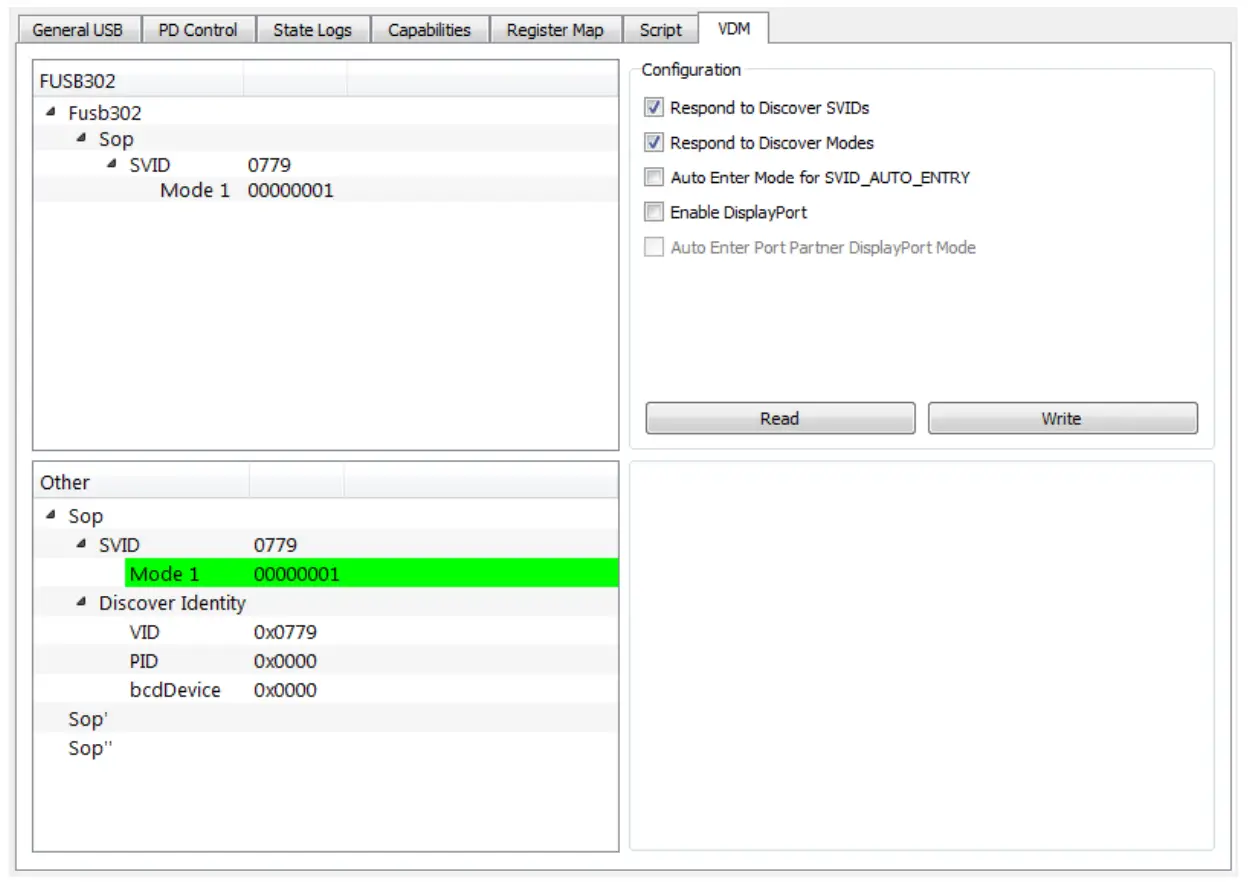This screenshot has height=882, width=1252.
Task: Switch to the Register Map tab
Action: coord(555,29)
